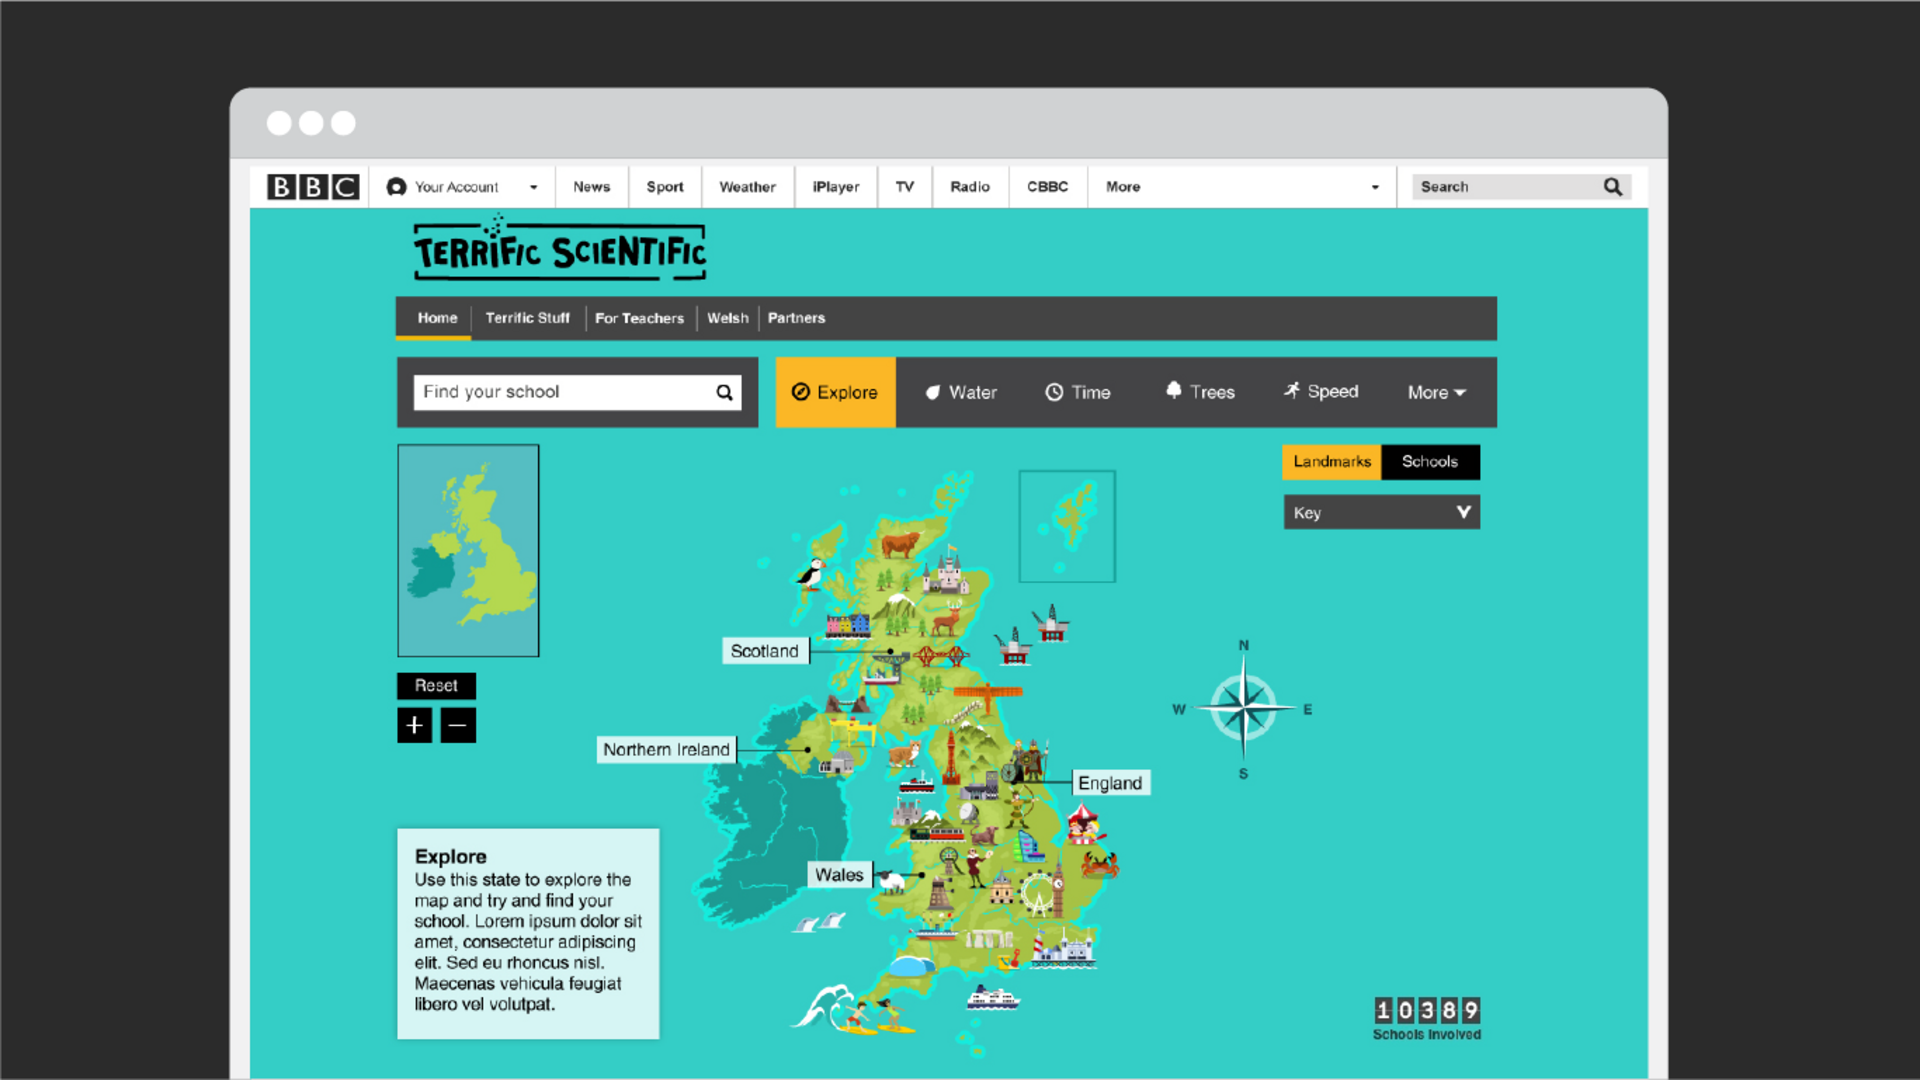
Task: Zoom in with the plus button
Action: click(x=414, y=725)
